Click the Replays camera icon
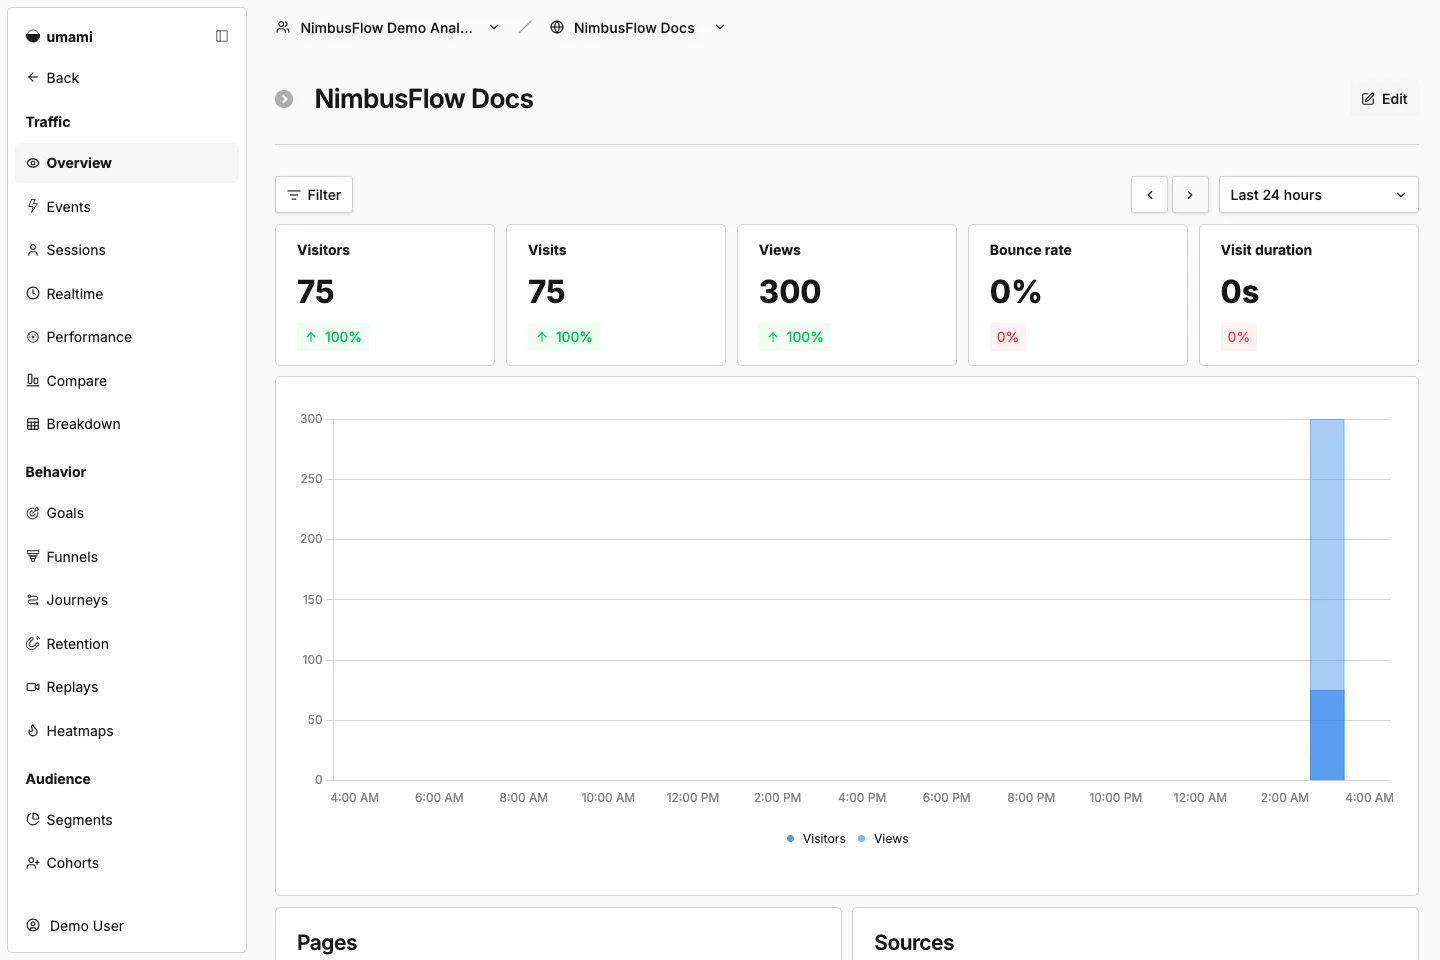 pos(33,687)
